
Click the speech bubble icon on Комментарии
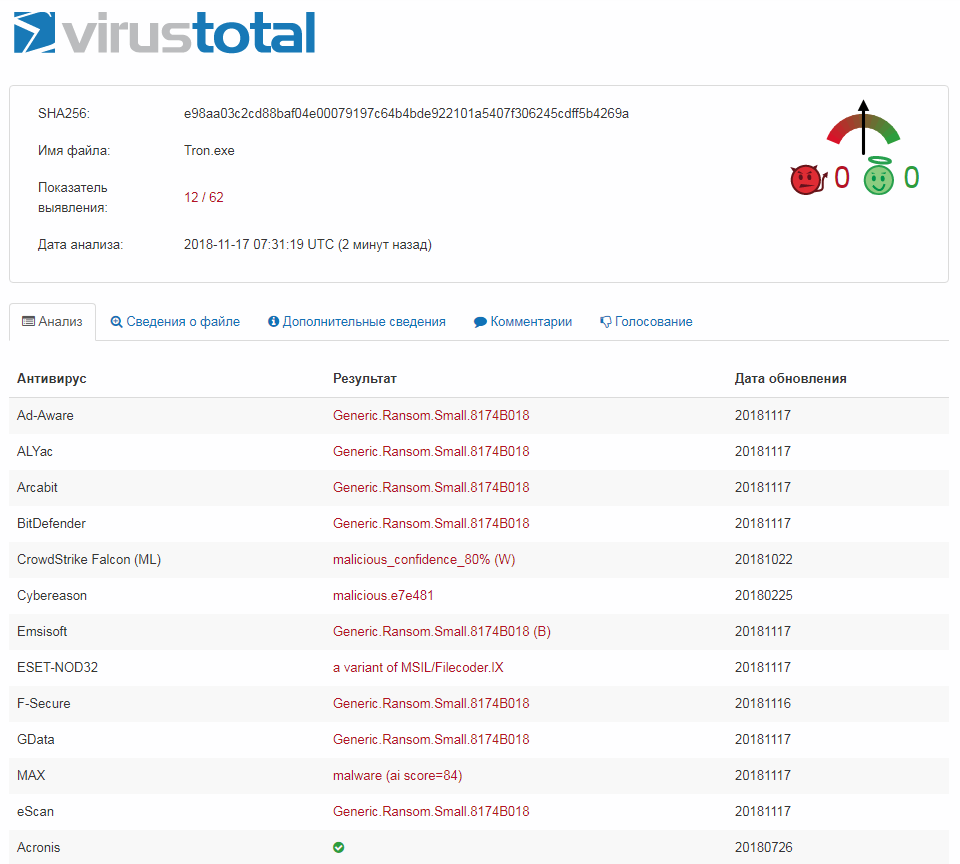click(481, 322)
